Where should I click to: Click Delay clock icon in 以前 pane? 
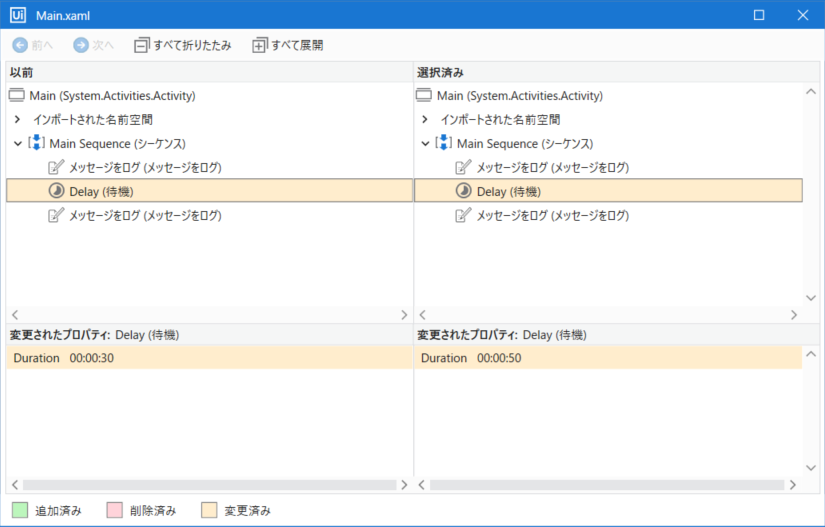(x=56, y=190)
